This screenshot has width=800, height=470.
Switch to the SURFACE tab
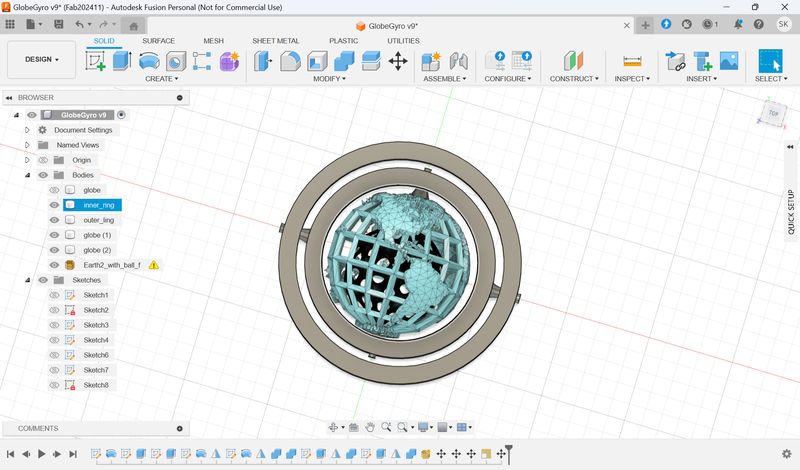[158, 41]
